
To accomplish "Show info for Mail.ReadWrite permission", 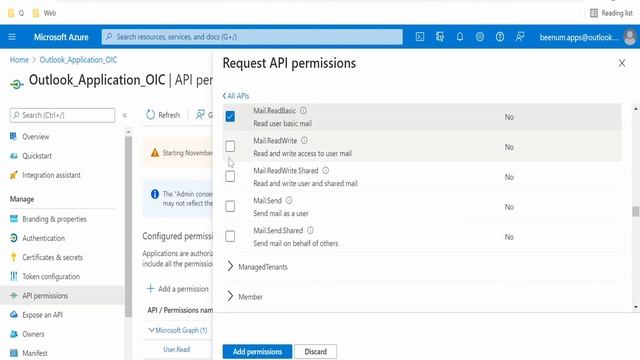I will (x=304, y=140).
